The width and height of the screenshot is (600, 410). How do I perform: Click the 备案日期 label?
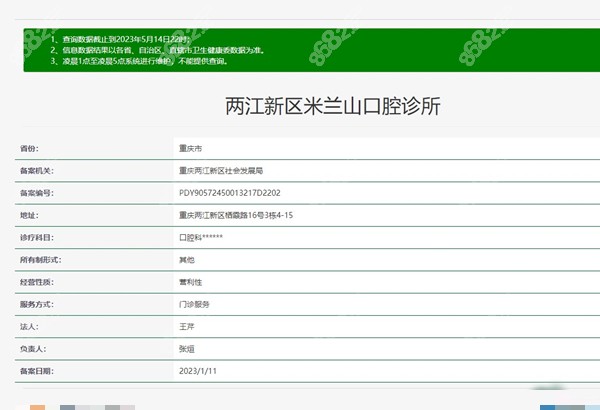click(37, 371)
